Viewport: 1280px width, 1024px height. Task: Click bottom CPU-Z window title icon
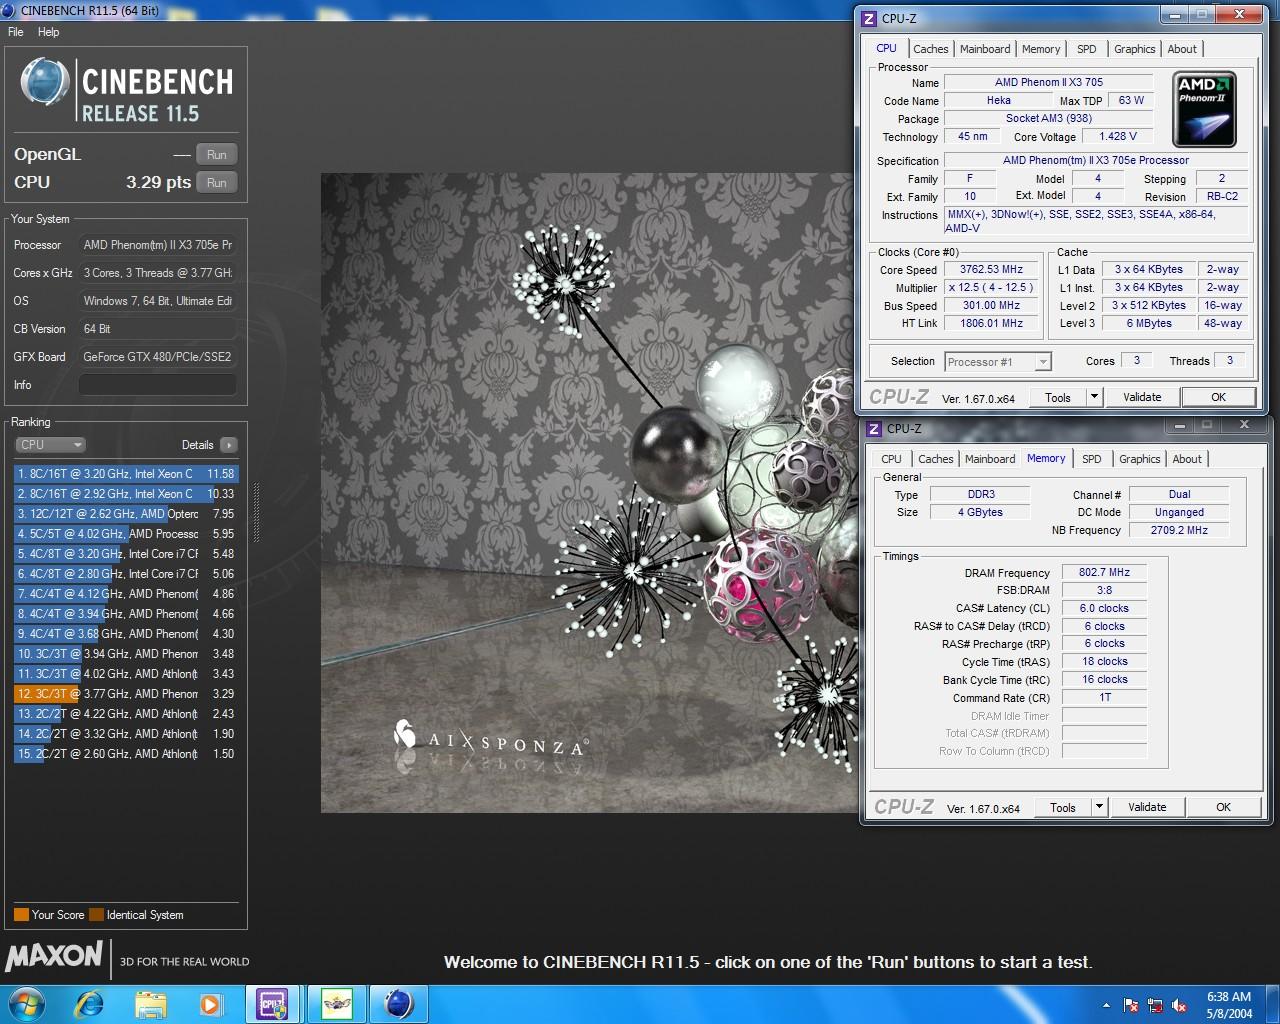pyautogui.click(x=873, y=428)
